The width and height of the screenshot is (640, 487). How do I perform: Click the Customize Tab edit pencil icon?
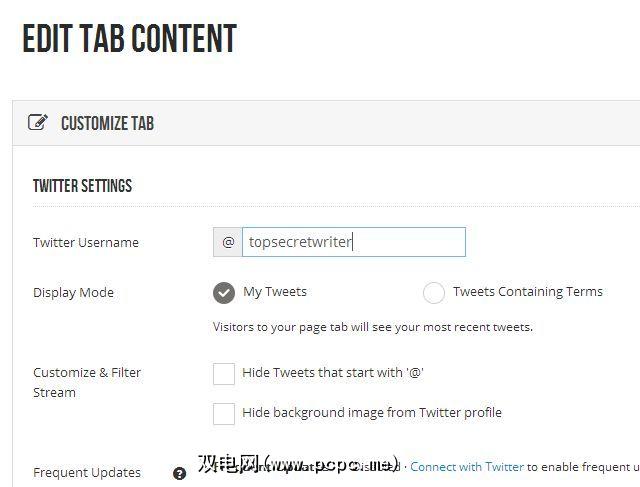coord(38,123)
